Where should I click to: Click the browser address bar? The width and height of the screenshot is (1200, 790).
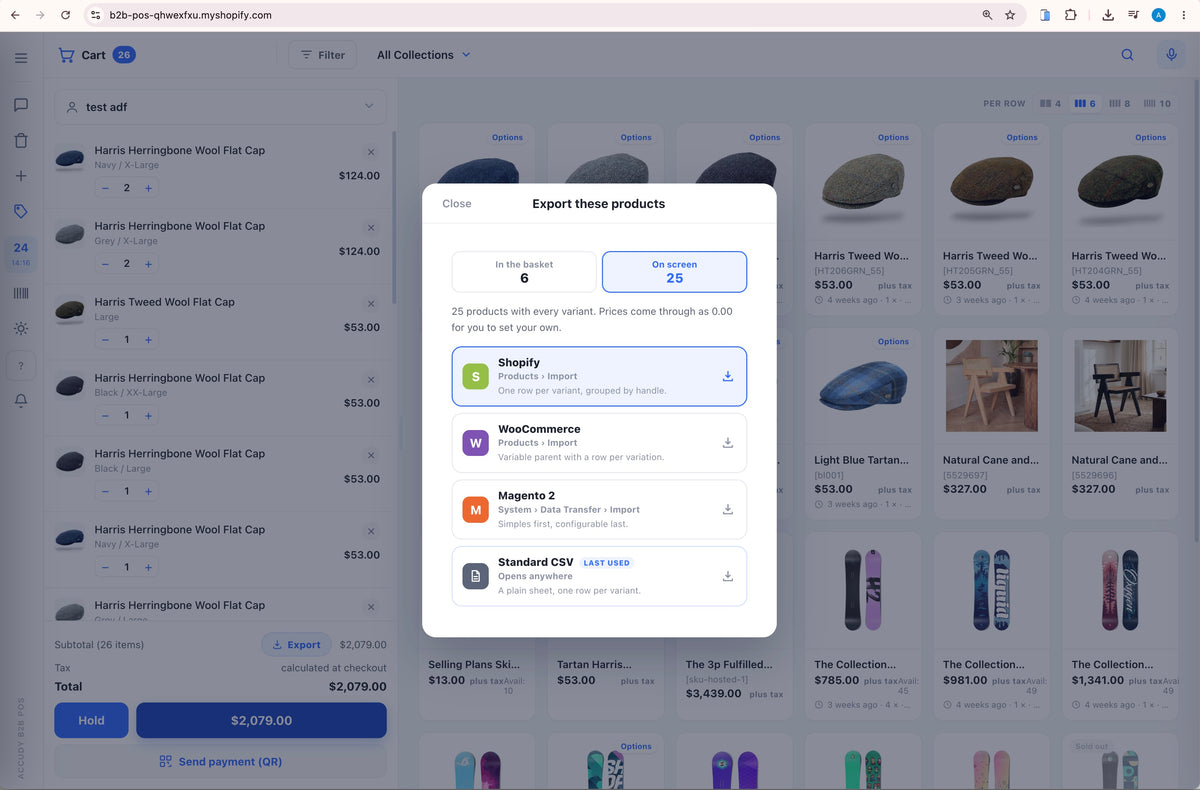(x=530, y=15)
